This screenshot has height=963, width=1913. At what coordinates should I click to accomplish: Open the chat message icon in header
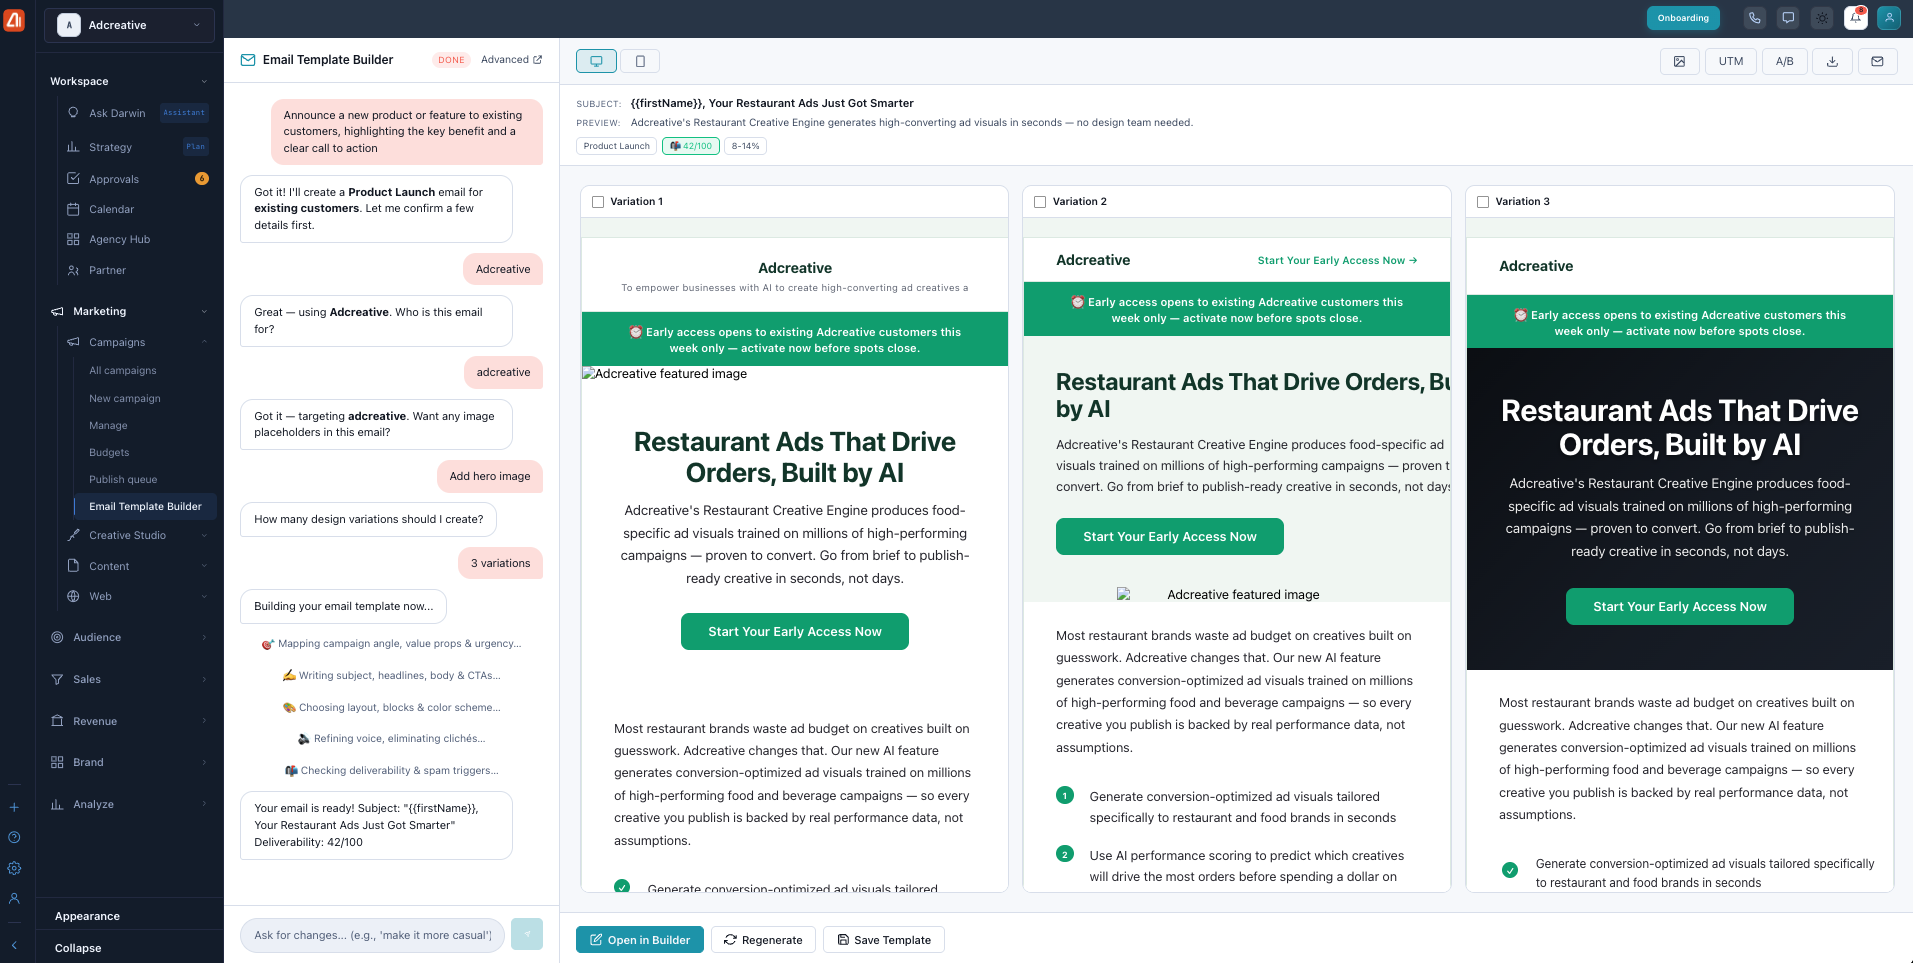pos(1788,18)
